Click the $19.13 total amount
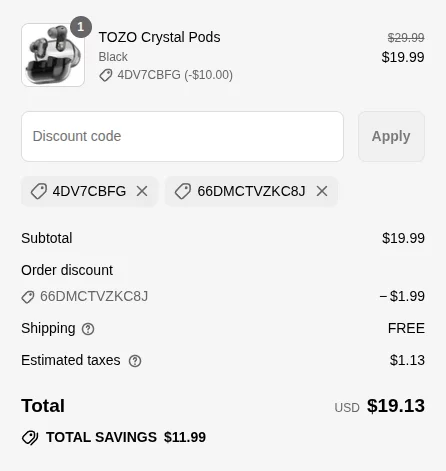 pos(396,406)
